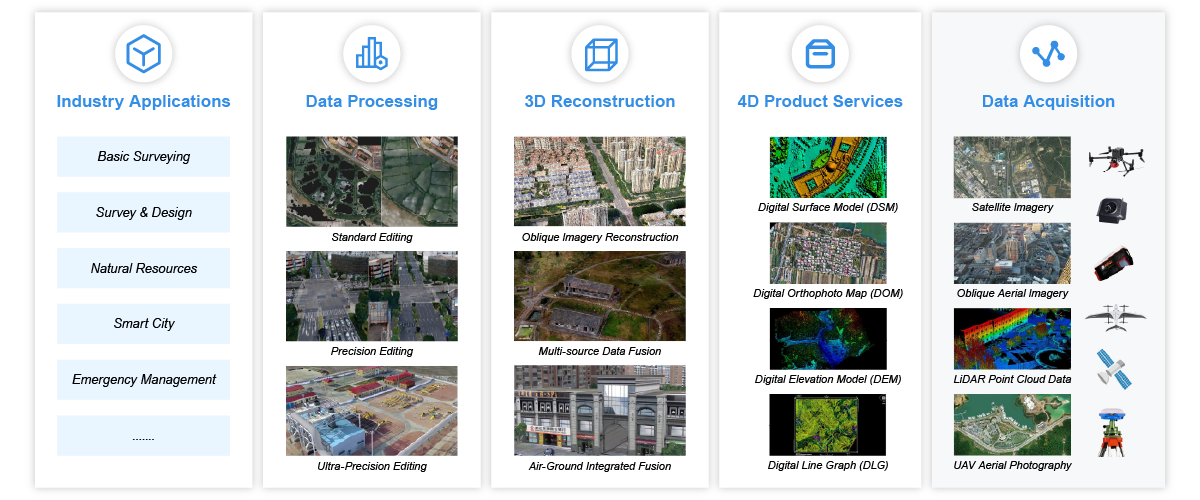The height and width of the screenshot is (500, 1200).
Task: Open the Standard Editing thumbnail
Action: pos(371,182)
